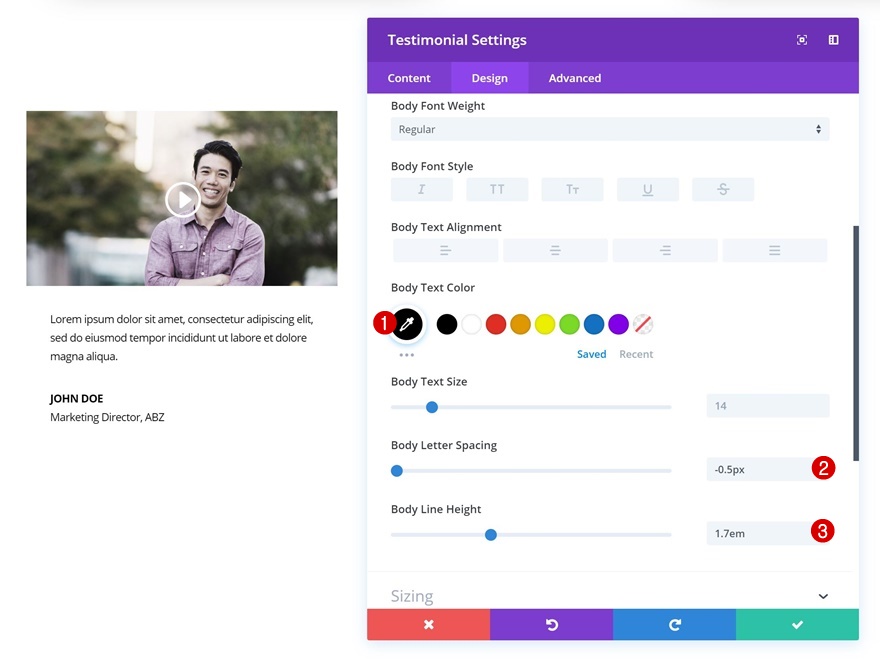Switch to the Content tab
The image size is (880, 659).
[408, 77]
